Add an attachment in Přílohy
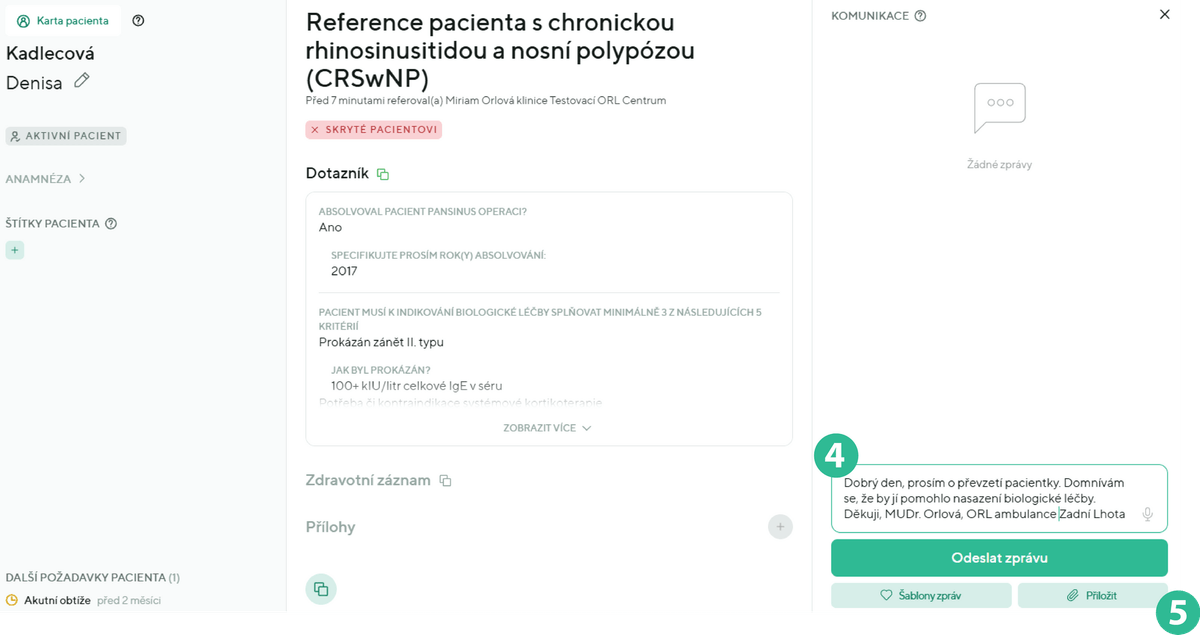This screenshot has width=1200, height=635. click(780, 527)
